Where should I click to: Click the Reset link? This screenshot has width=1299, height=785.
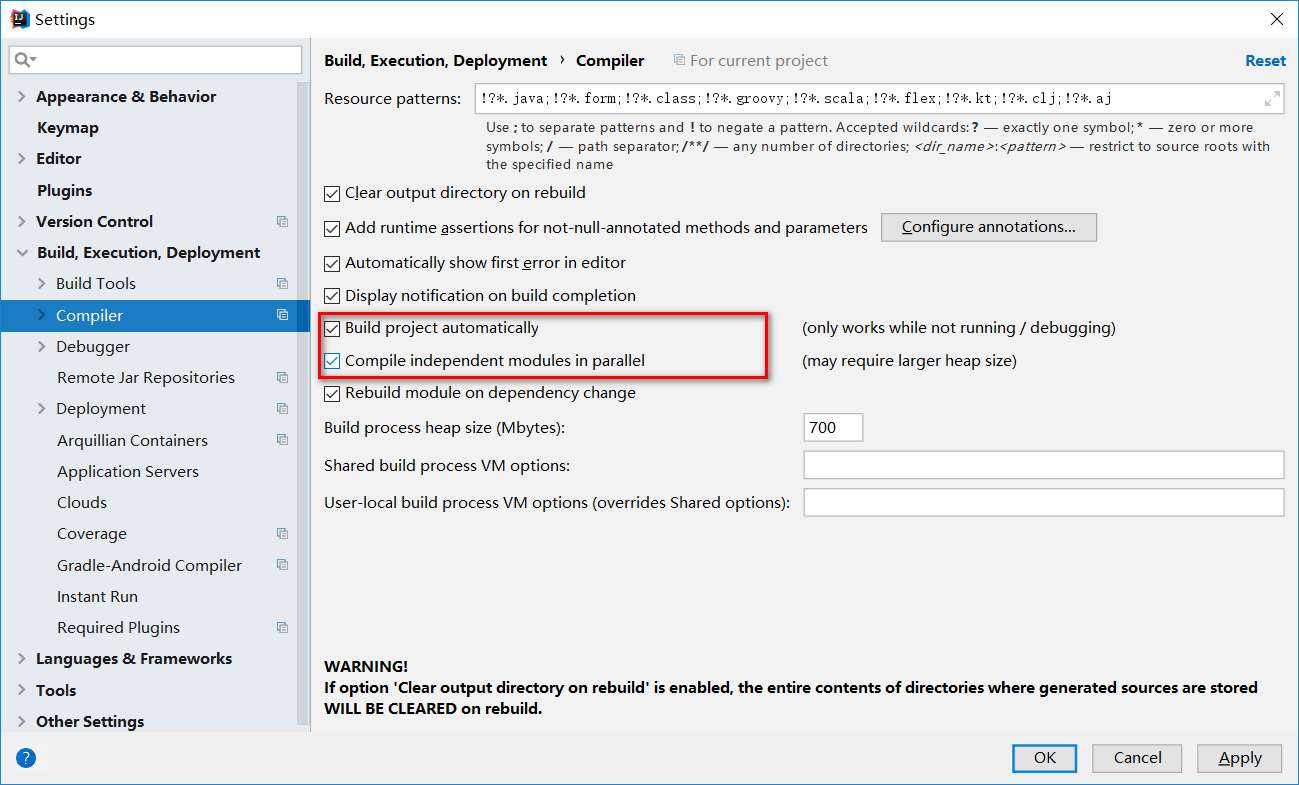[1265, 61]
